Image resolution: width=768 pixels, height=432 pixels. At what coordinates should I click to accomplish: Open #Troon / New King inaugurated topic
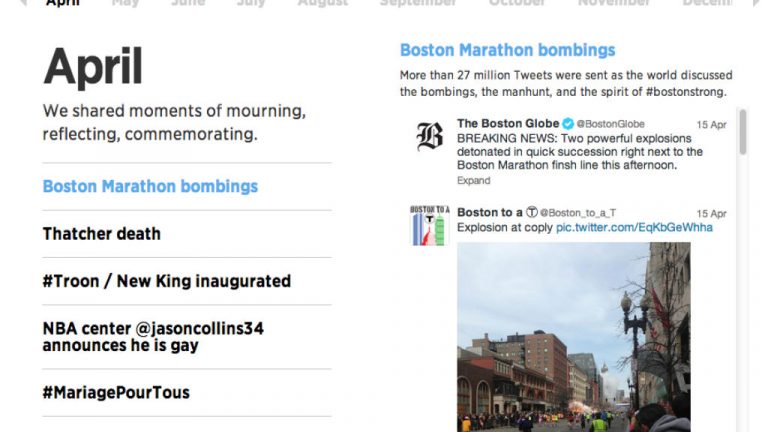click(x=167, y=281)
